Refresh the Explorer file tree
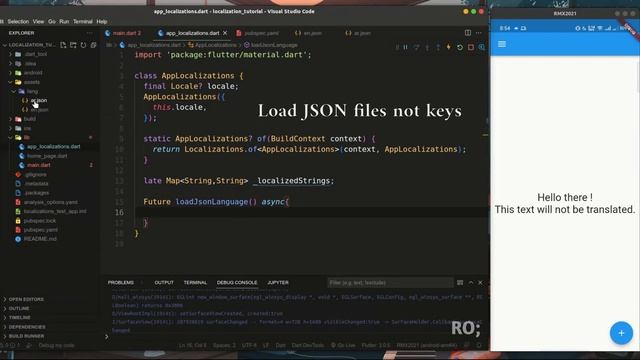 [x=83, y=45]
